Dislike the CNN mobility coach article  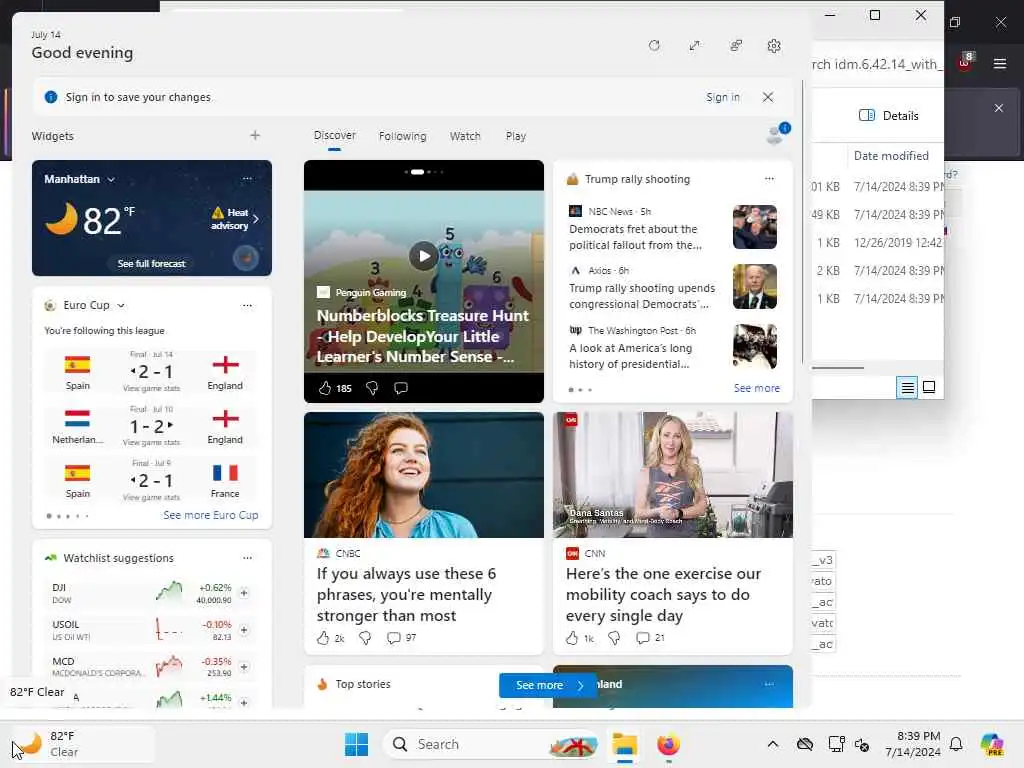(615, 638)
